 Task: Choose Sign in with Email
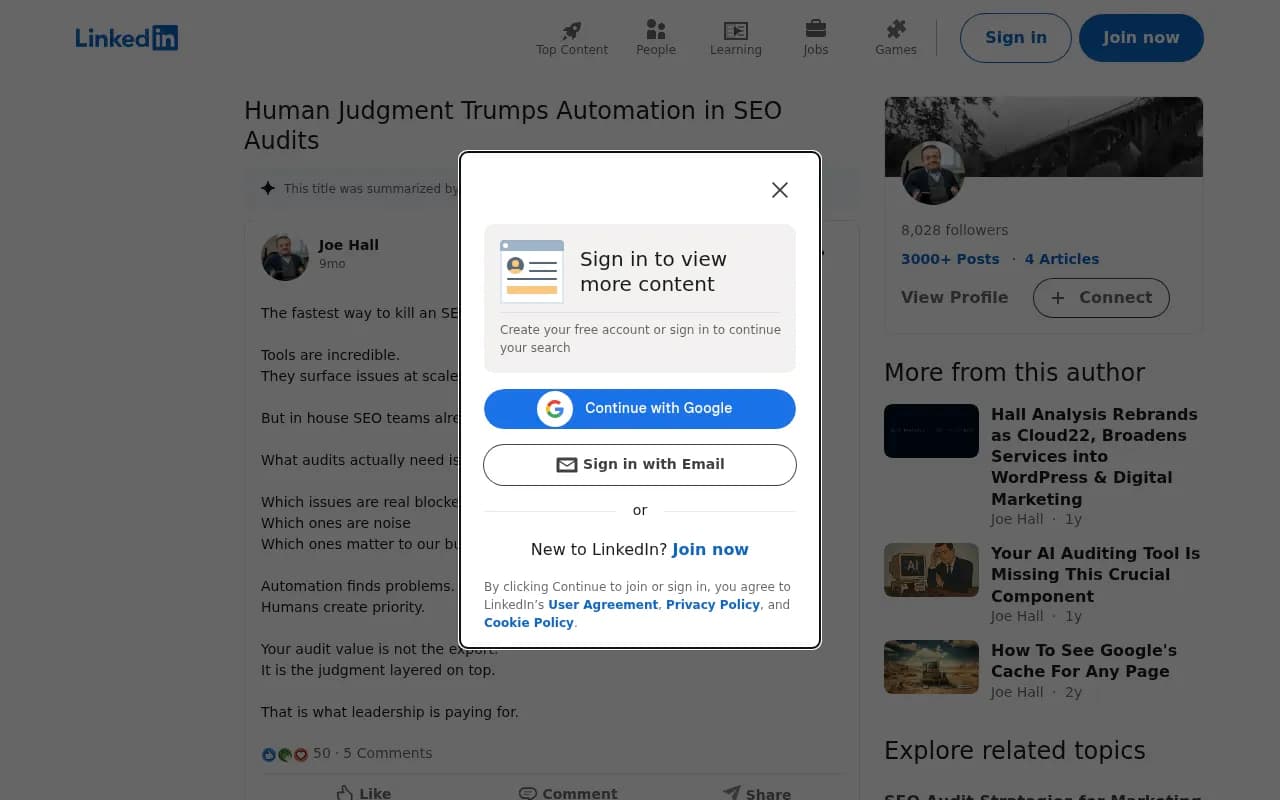(x=640, y=464)
